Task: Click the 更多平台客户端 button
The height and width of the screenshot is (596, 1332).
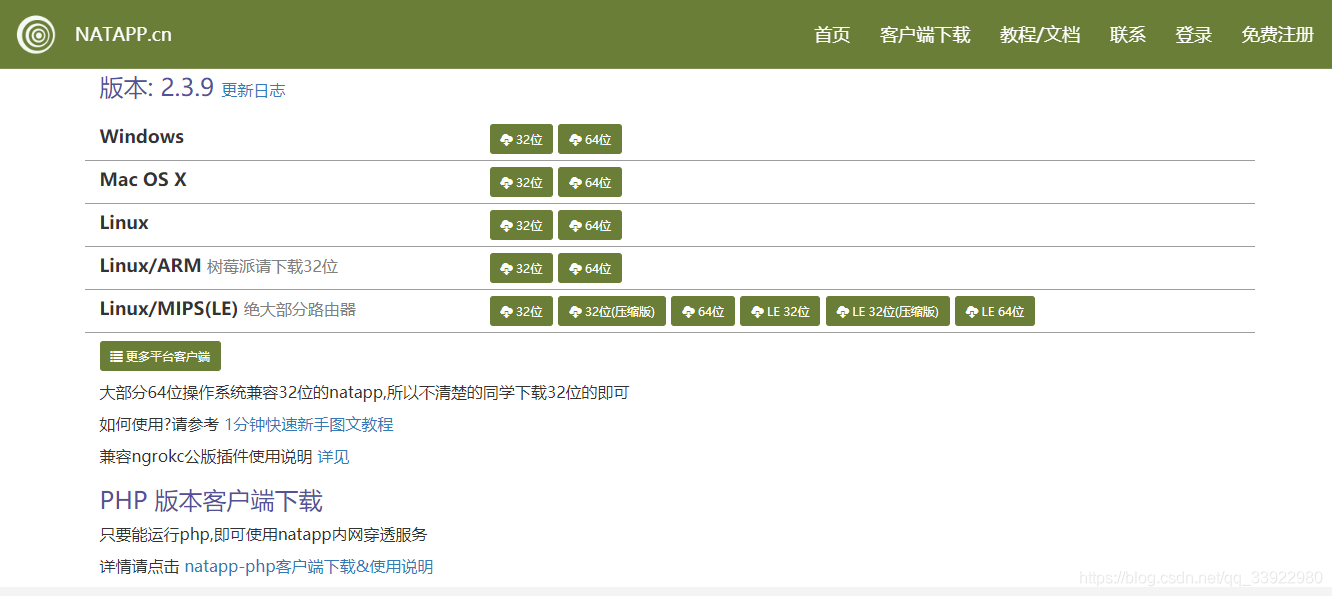Action: [160, 356]
